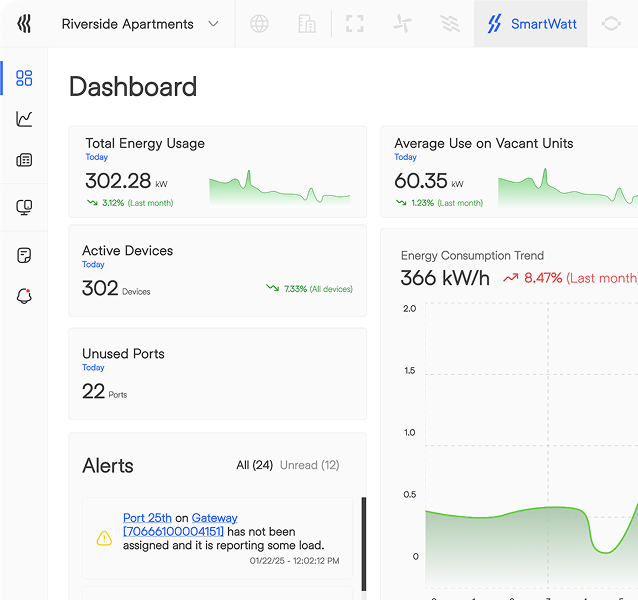Click the Alerts section heading

click(x=108, y=465)
